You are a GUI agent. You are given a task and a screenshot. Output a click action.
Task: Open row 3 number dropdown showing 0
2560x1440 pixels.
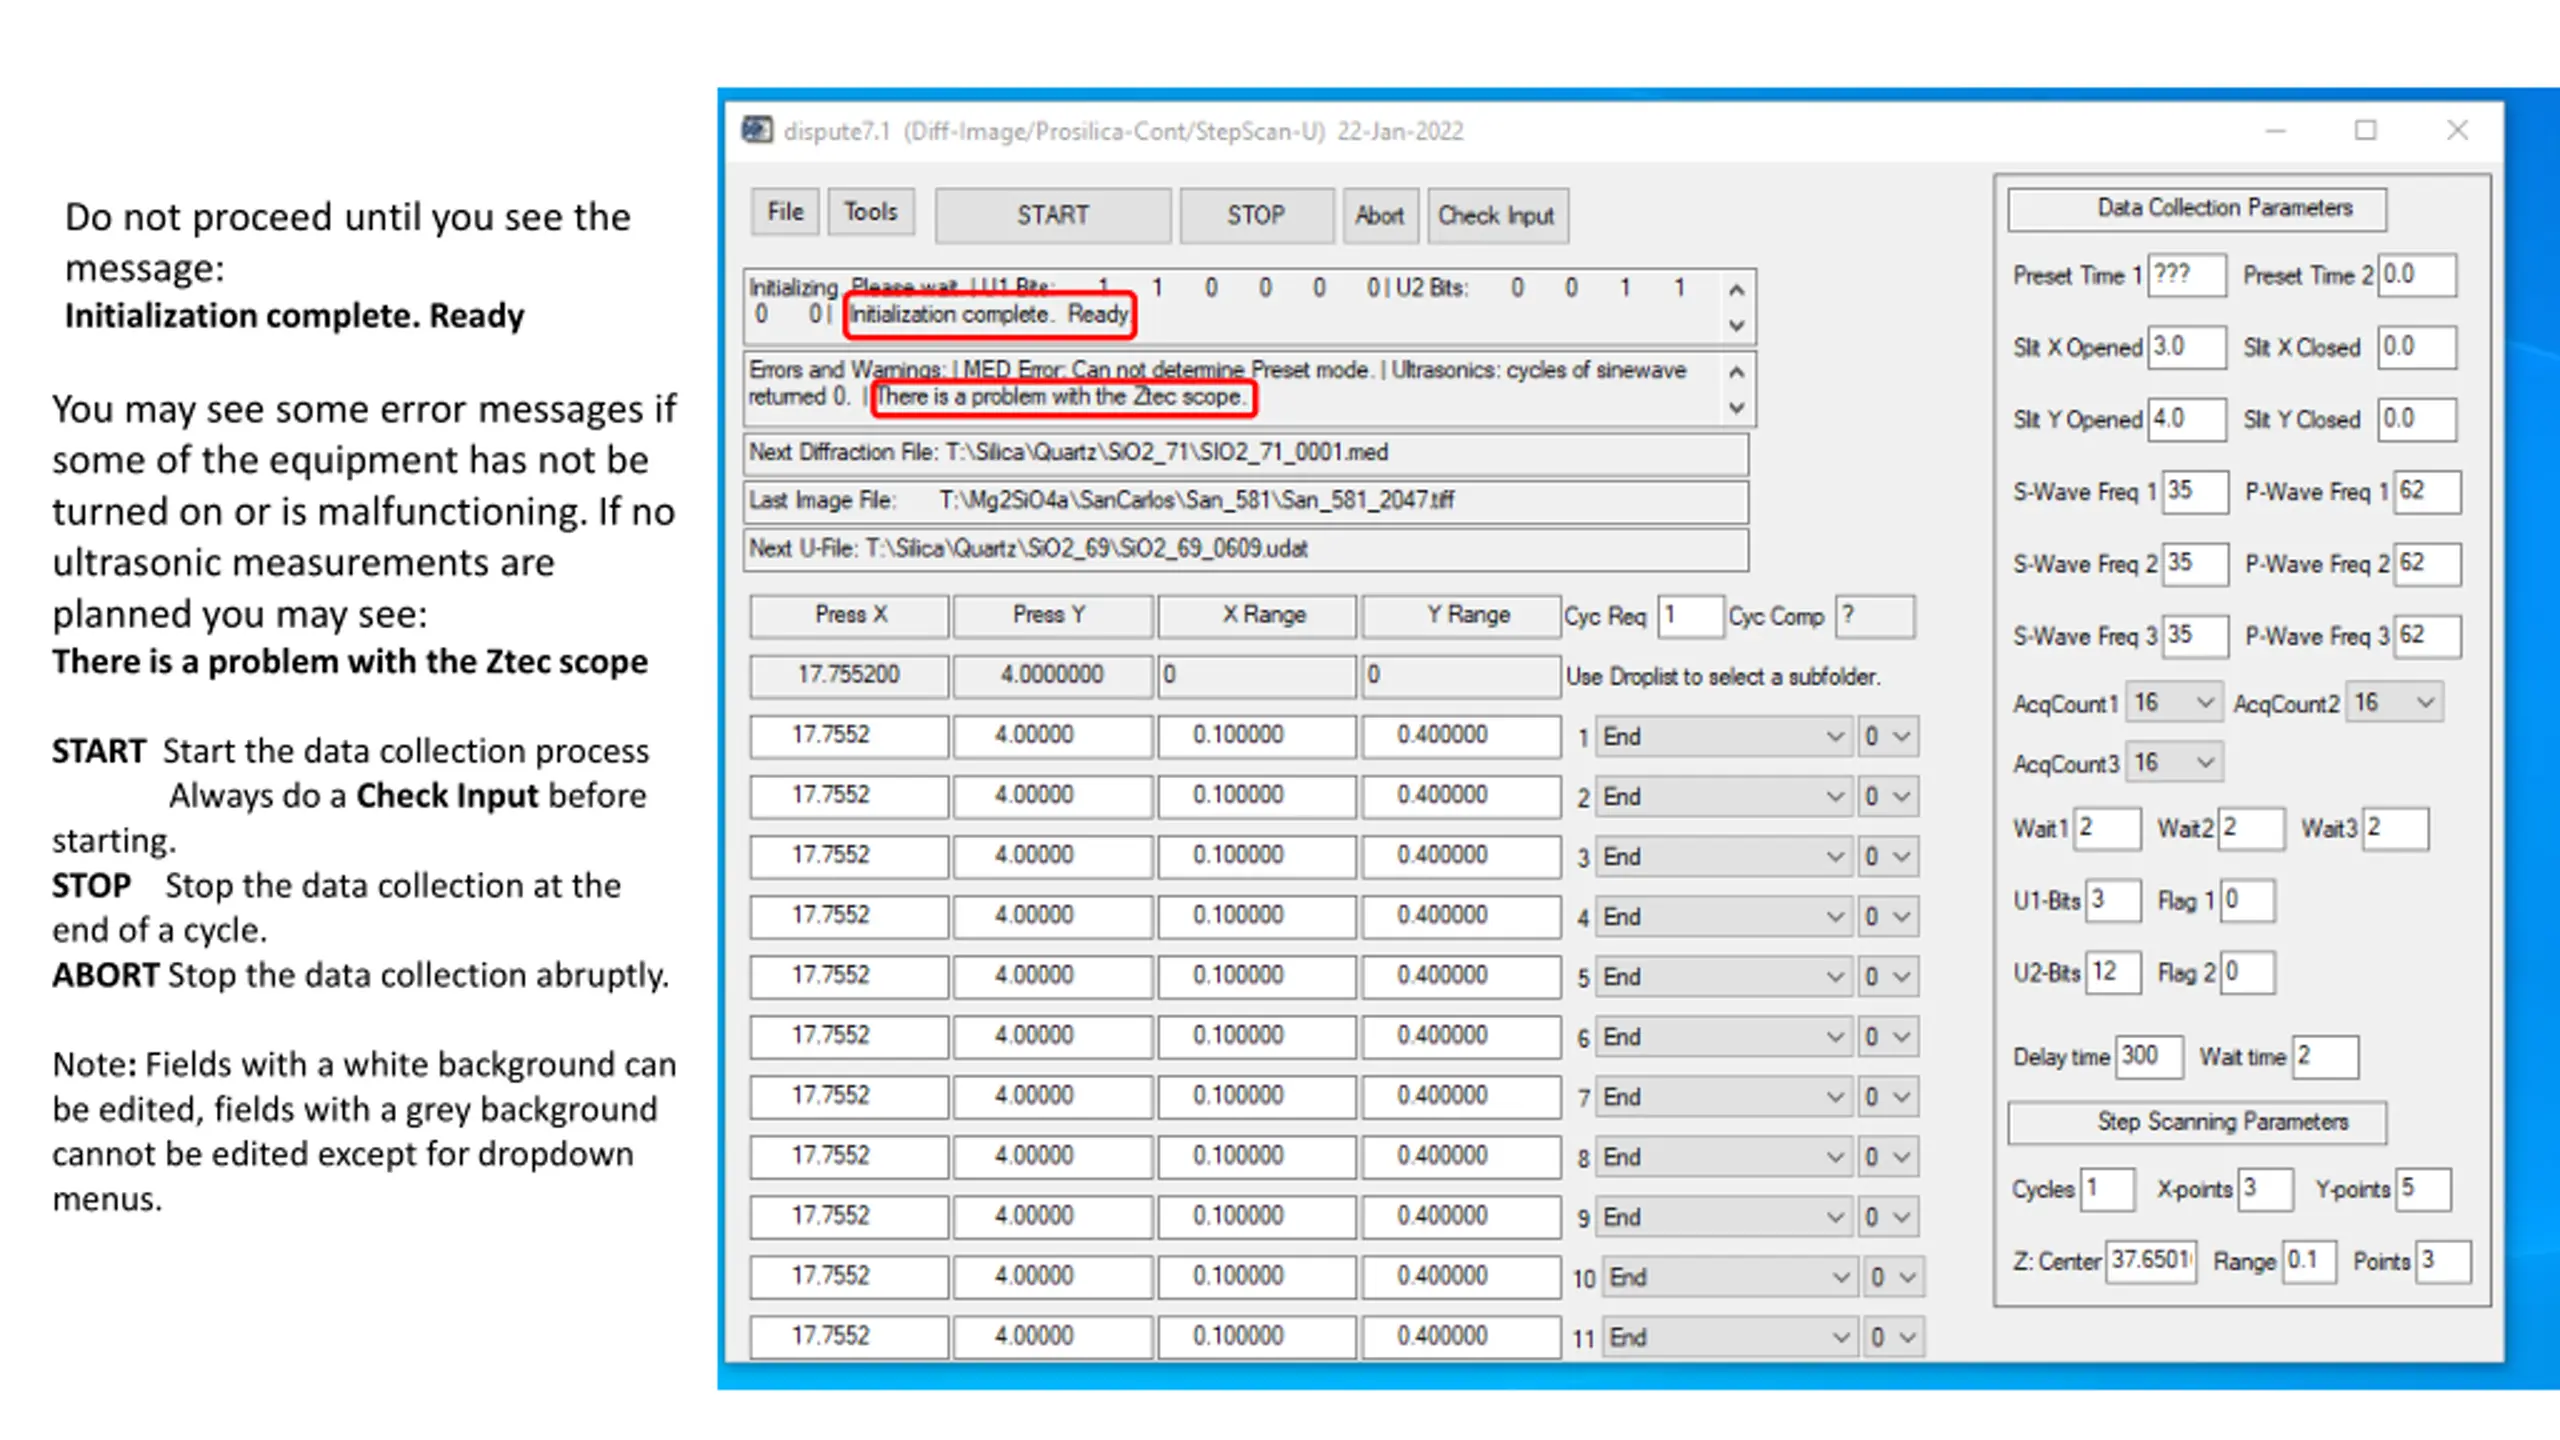[1888, 857]
